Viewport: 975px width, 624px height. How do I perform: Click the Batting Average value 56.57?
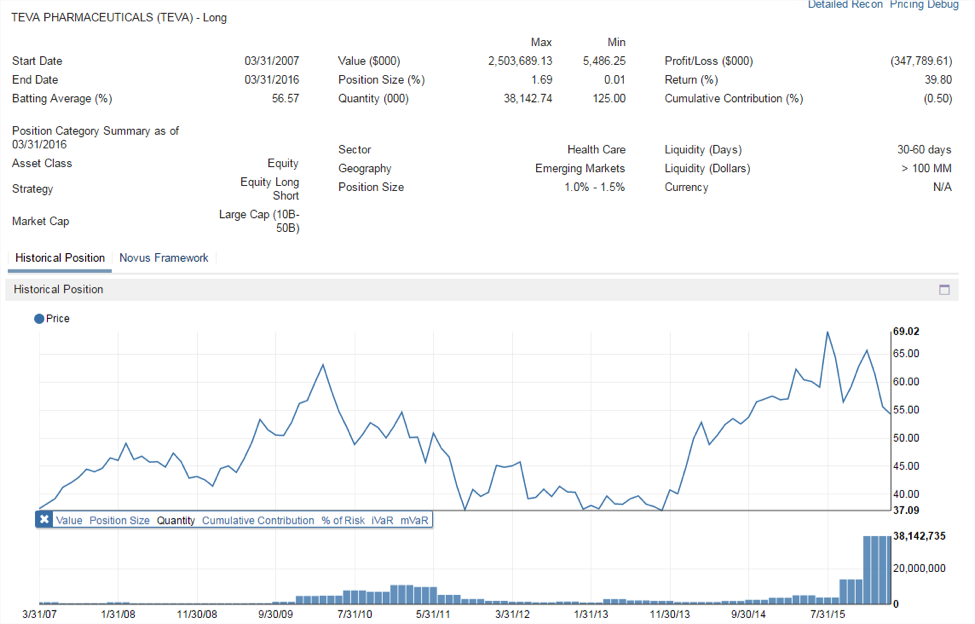pos(285,98)
